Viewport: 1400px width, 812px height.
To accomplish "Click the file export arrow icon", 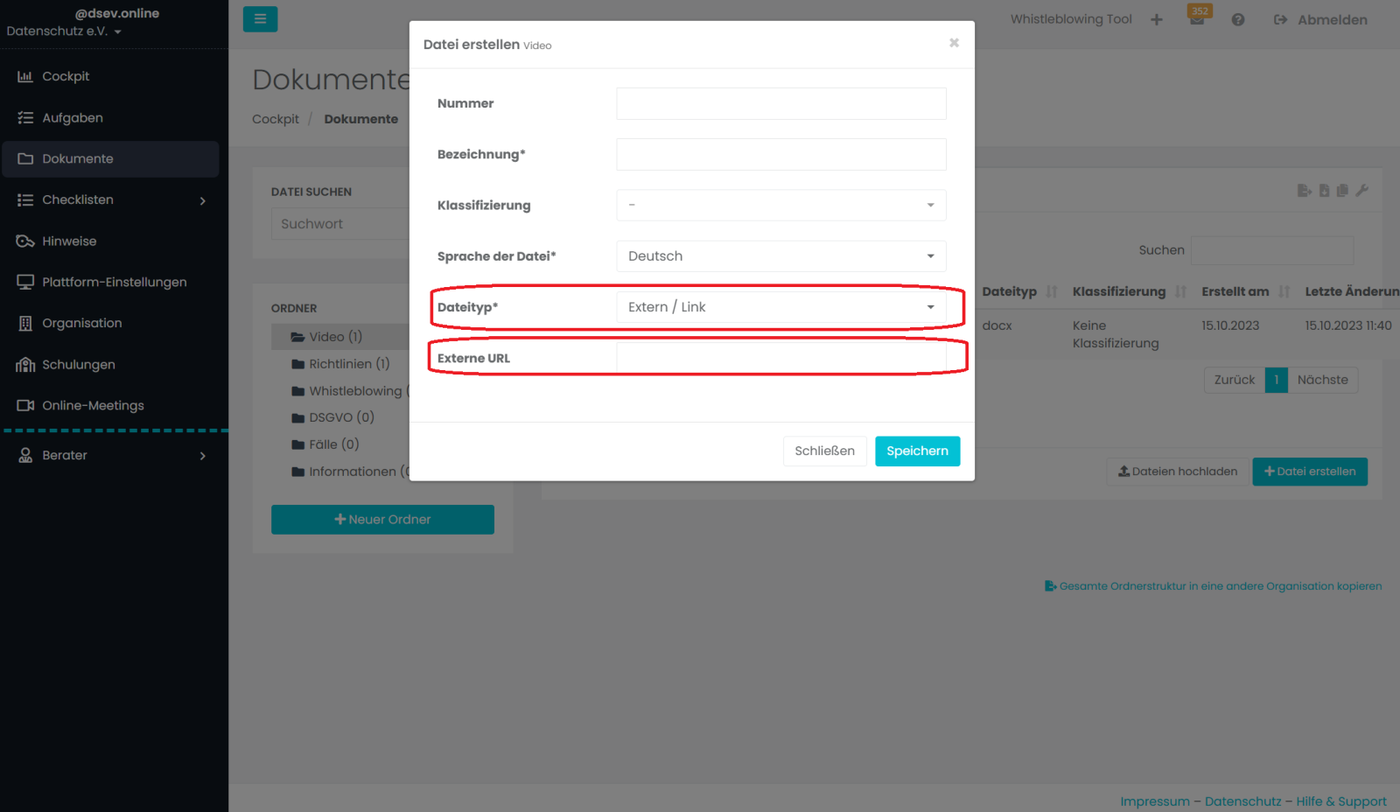I will [x=1304, y=190].
